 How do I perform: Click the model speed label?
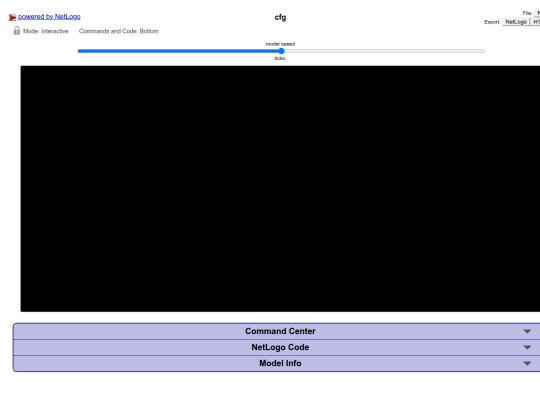[280, 44]
